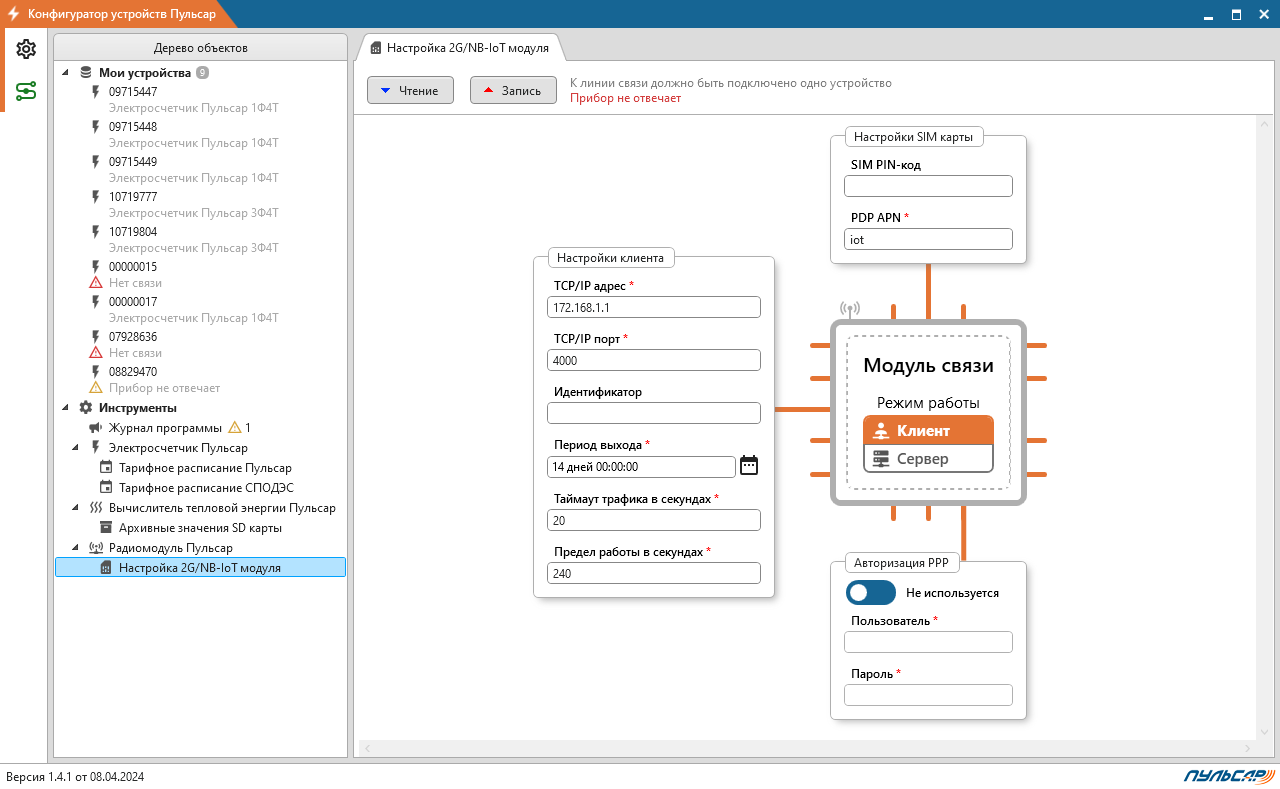Click the antenna signal icon above the module
Image resolution: width=1280 pixels, height=789 pixels.
click(x=850, y=310)
